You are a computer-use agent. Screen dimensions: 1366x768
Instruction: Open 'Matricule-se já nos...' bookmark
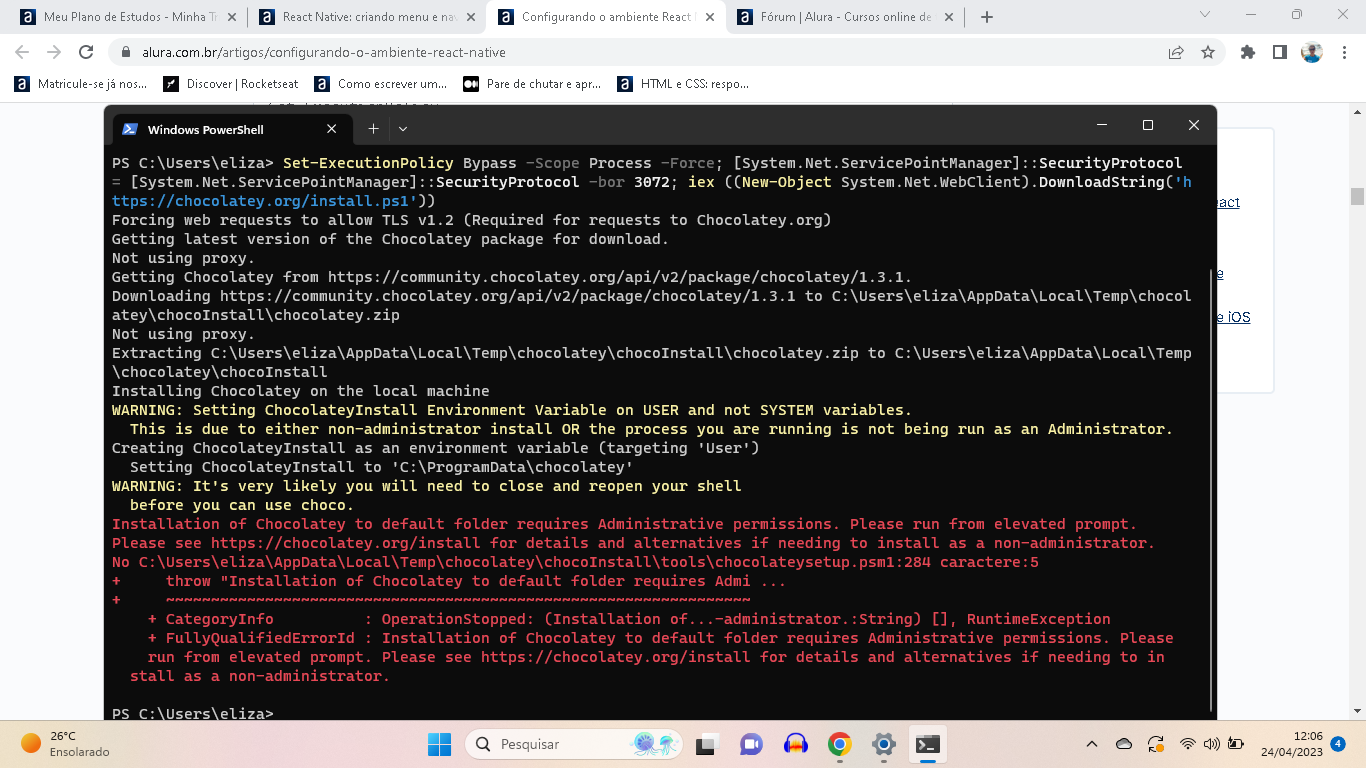pos(81,84)
